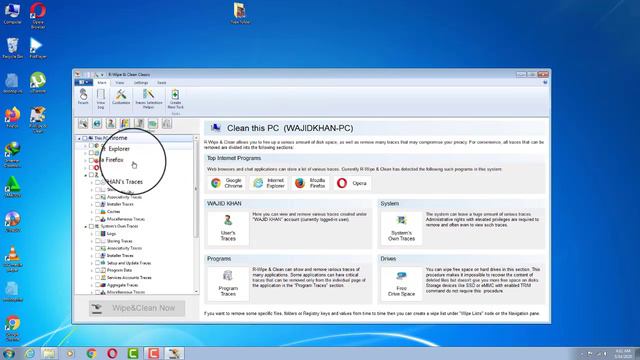Tick the Logs checkbox
Screen dimensions: 640x360
click(x=98, y=233)
